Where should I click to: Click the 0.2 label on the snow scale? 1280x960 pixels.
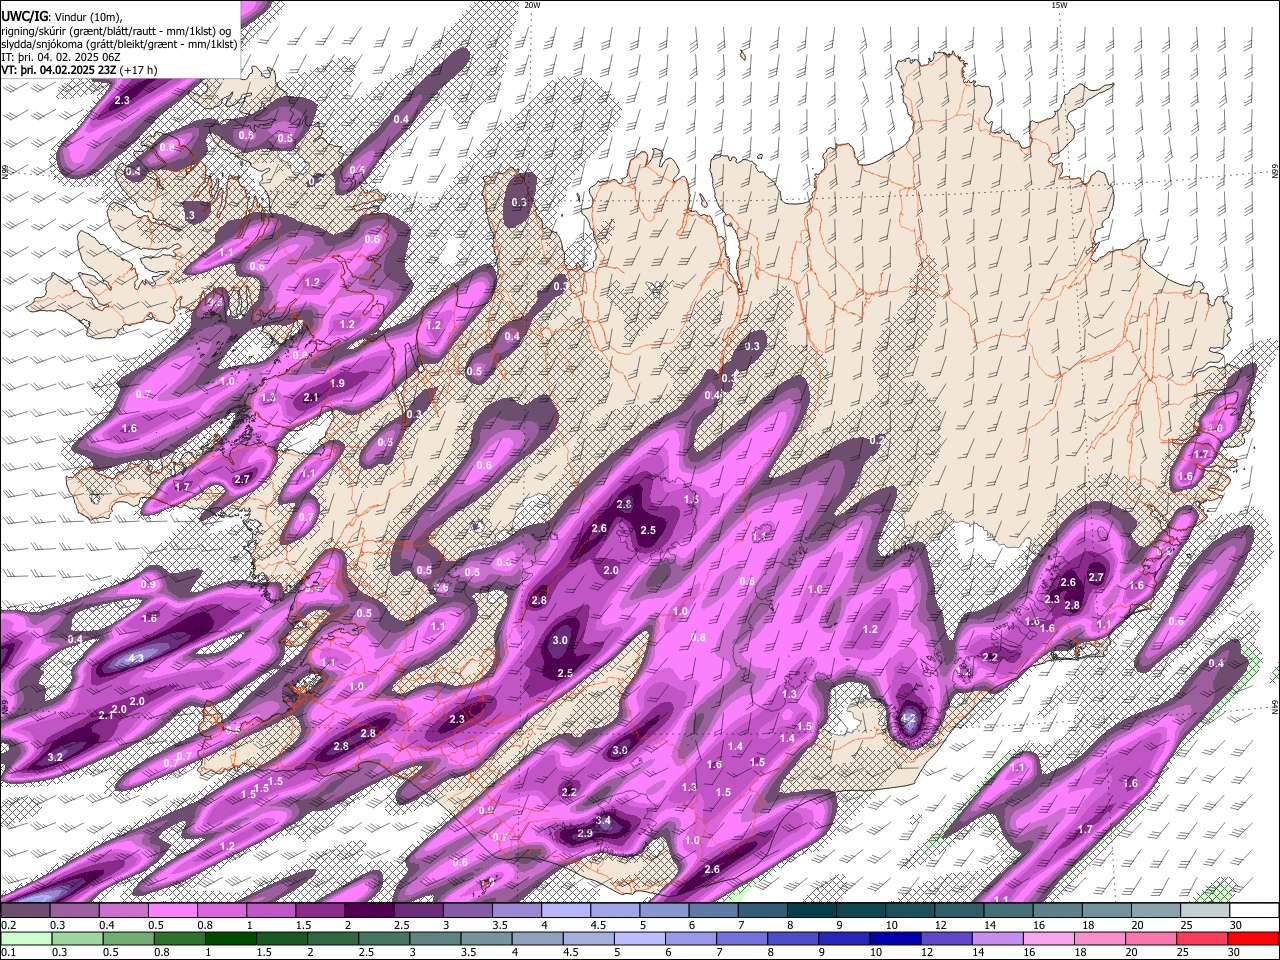coord(8,925)
